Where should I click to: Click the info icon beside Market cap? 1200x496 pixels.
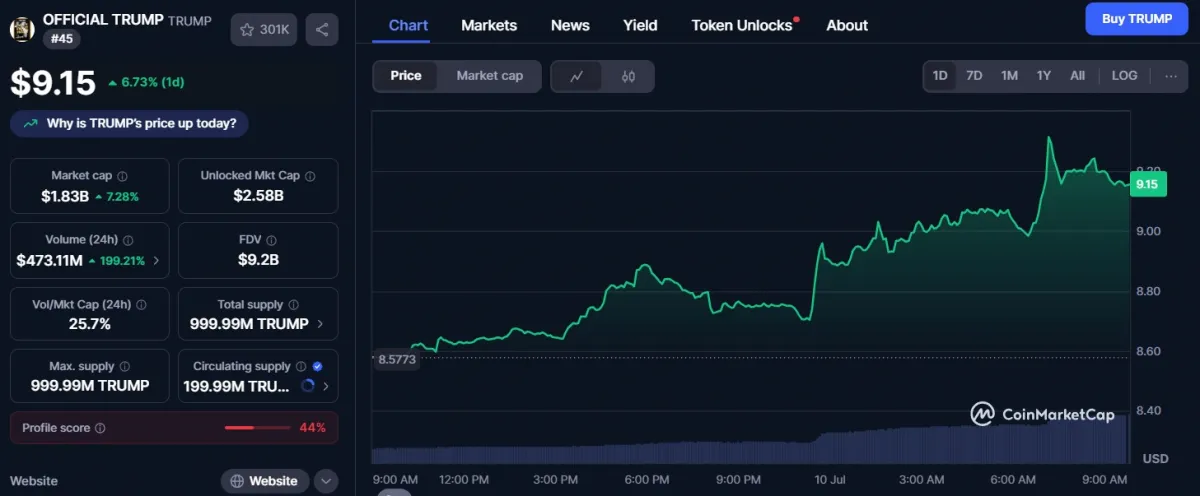[123, 176]
